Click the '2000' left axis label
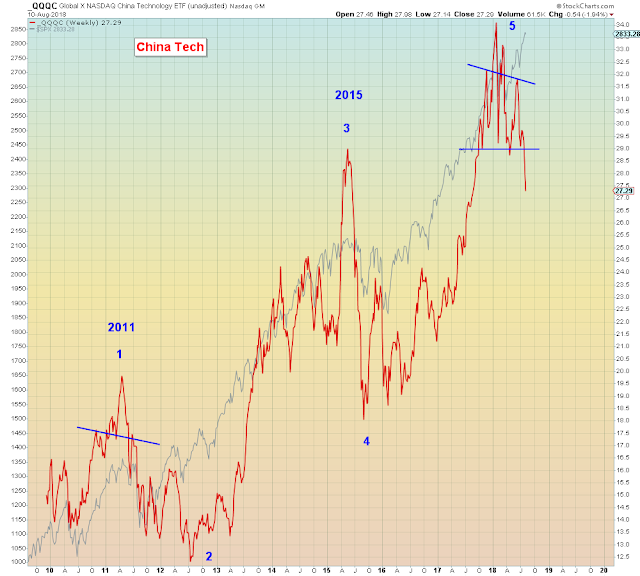Screen dimensions: 640x576 click(18, 274)
